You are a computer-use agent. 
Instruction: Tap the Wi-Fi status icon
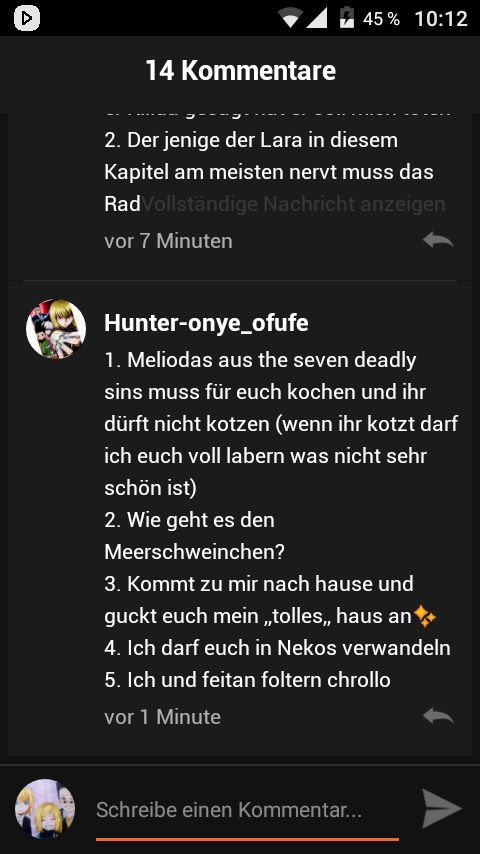(290, 19)
